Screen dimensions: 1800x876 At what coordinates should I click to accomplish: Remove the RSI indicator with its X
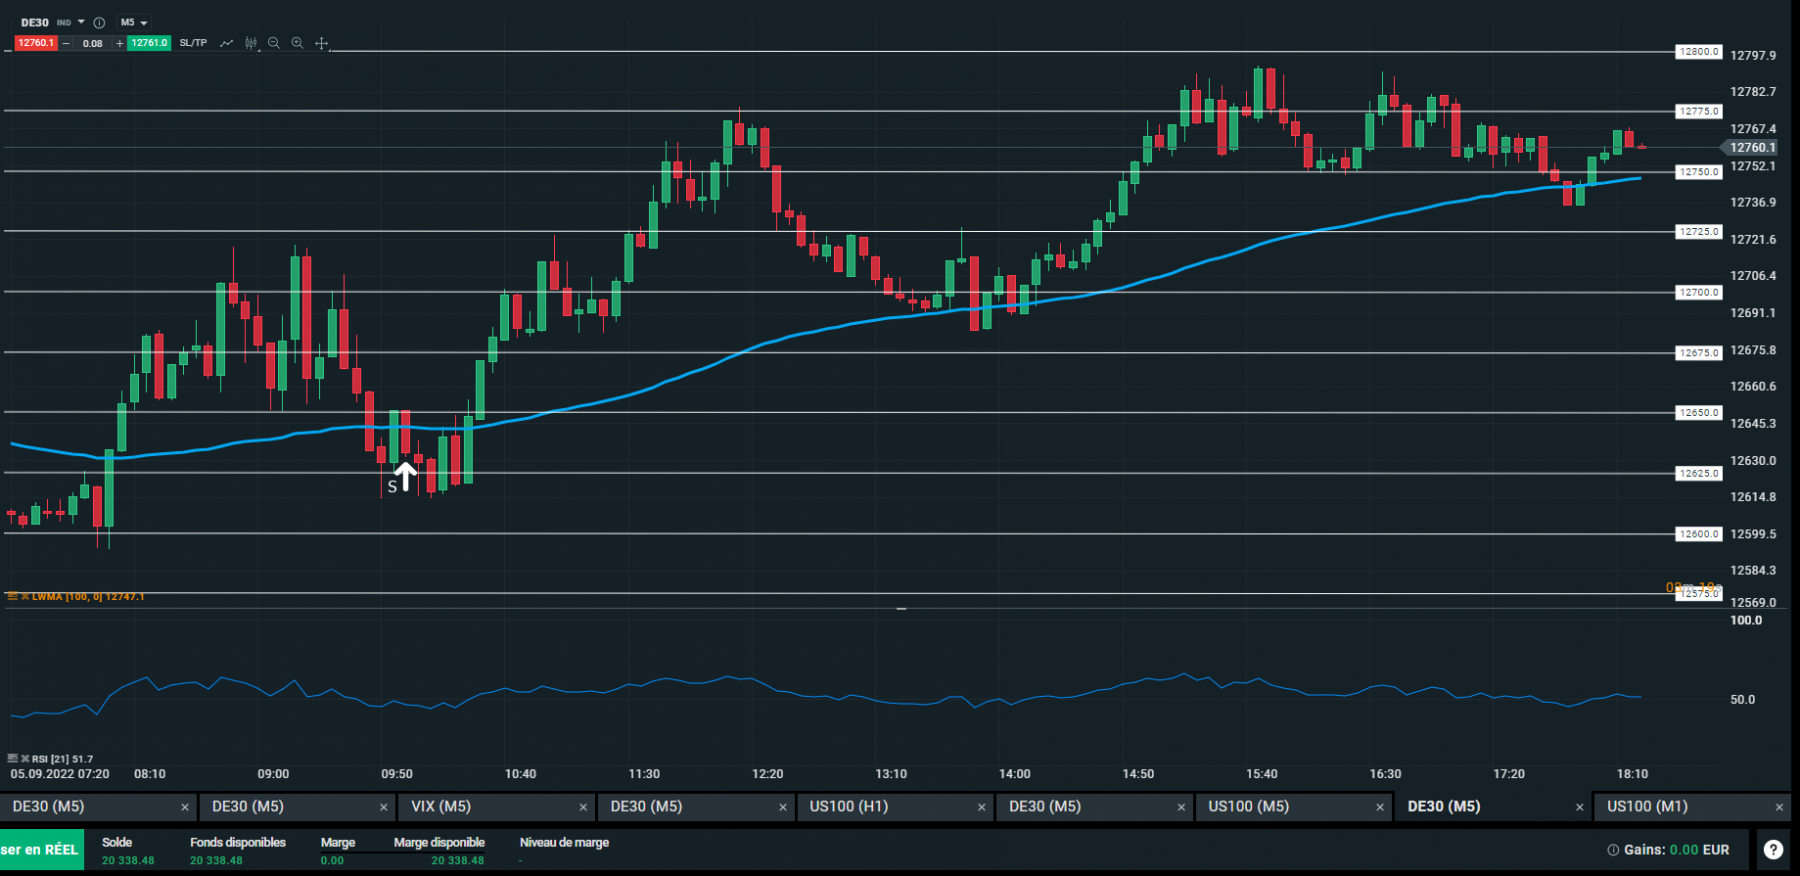[x=25, y=759]
